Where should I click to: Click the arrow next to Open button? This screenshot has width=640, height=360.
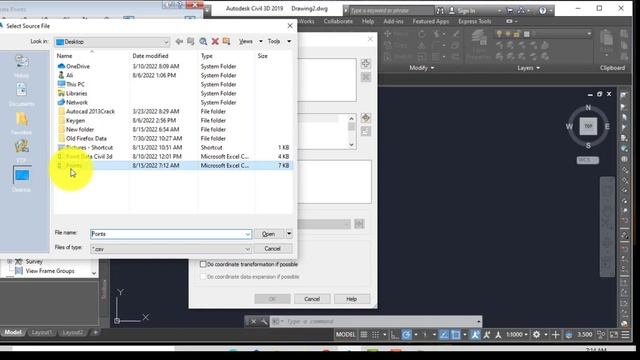pos(289,234)
